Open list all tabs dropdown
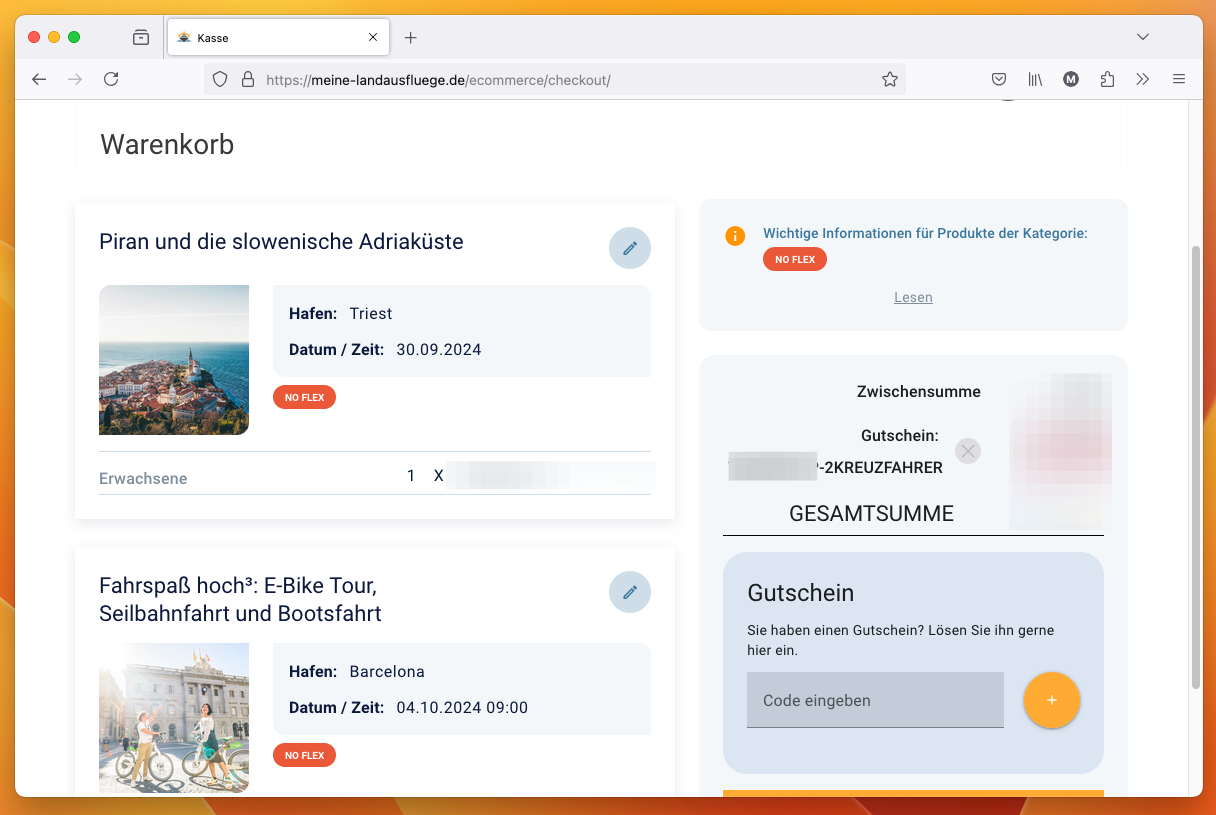1216x815 pixels. tap(1143, 37)
